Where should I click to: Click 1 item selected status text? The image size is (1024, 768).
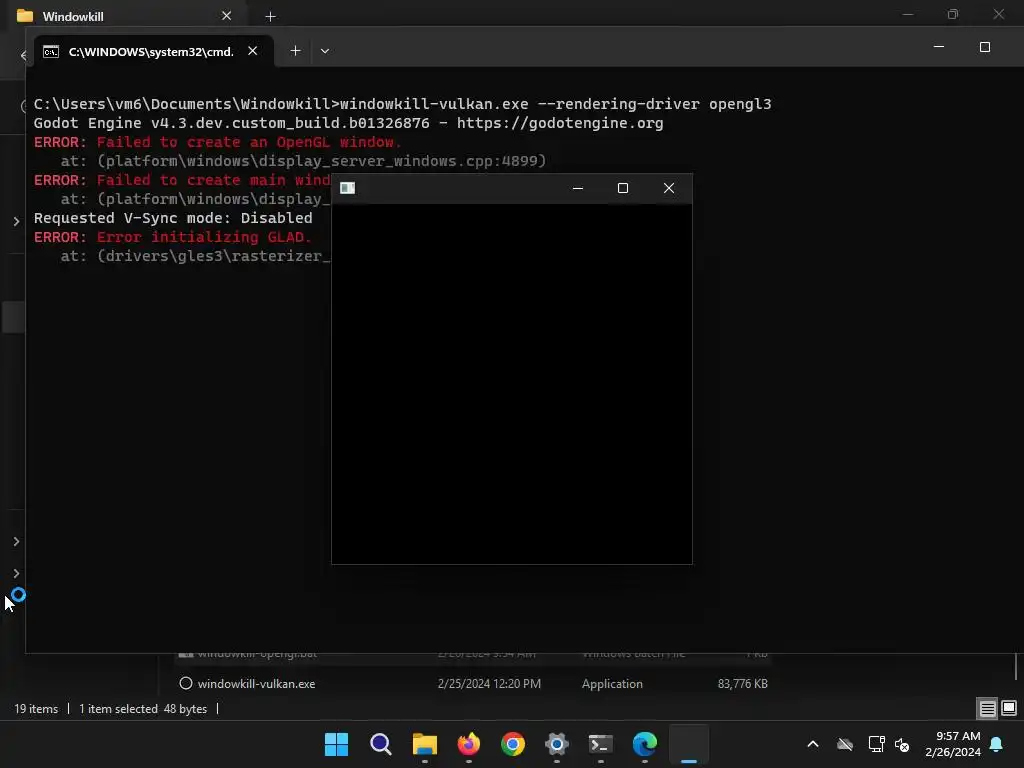118,709
